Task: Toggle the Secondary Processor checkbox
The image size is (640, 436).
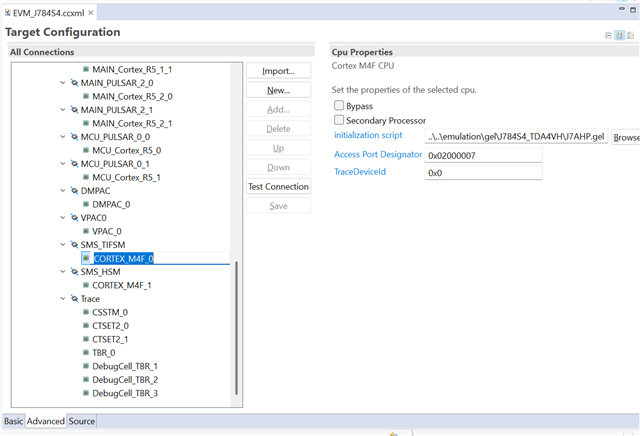Action: 340,120
